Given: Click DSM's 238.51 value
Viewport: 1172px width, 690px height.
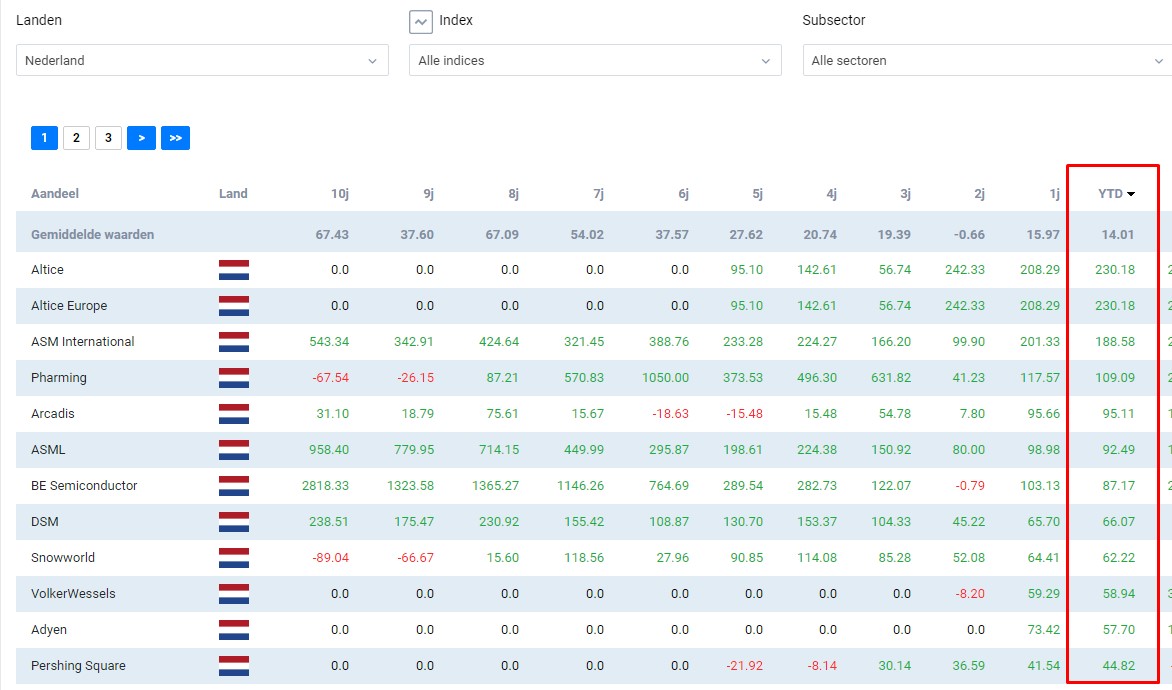Looking at the screenshot, I should (329, 522).
